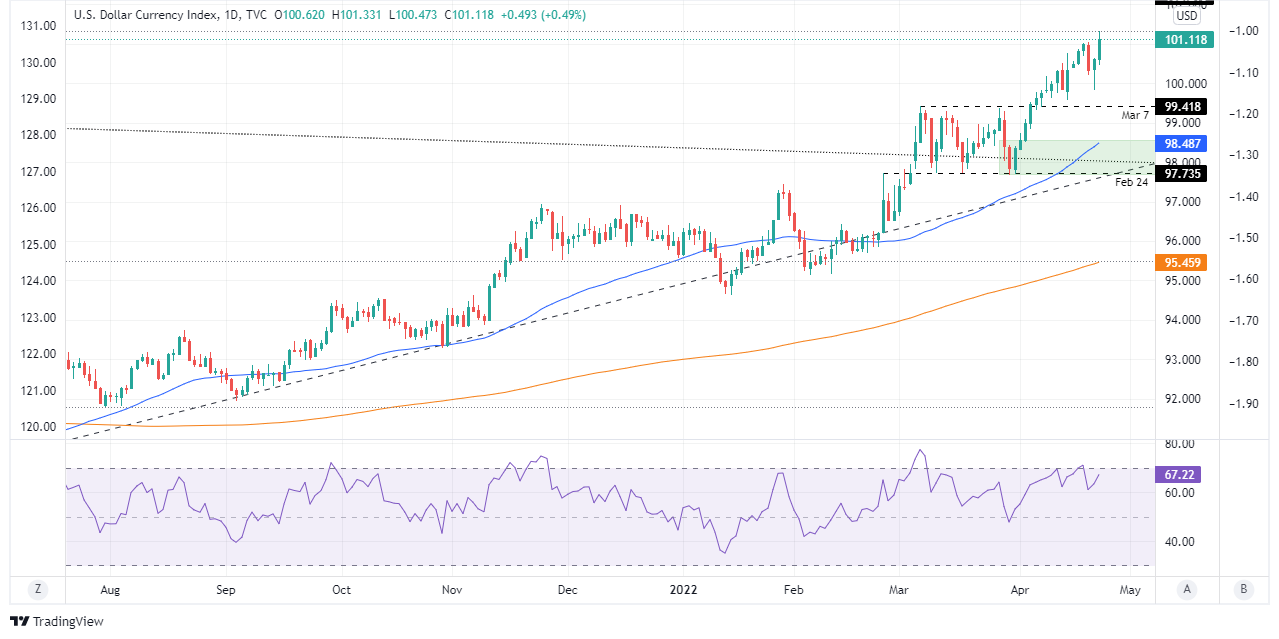This screenshot has height=639, width=1279.
Task: Toggle the B scale button
Action: (x=1243, y=590)
